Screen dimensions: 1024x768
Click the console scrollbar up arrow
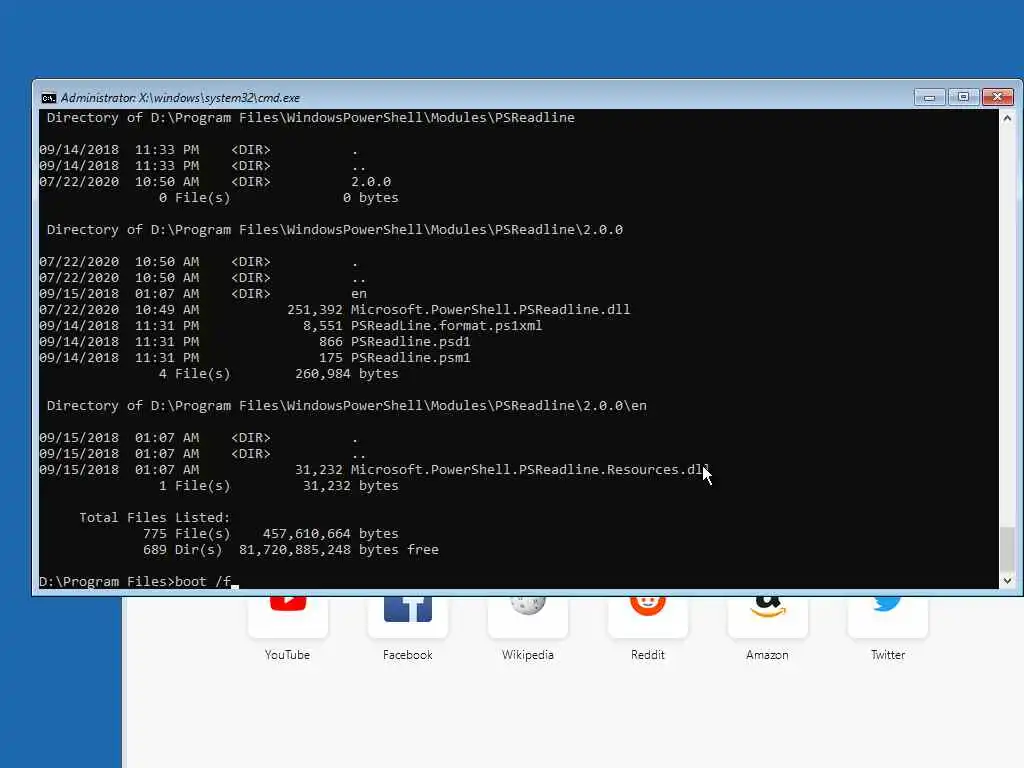click(1007, 118)
